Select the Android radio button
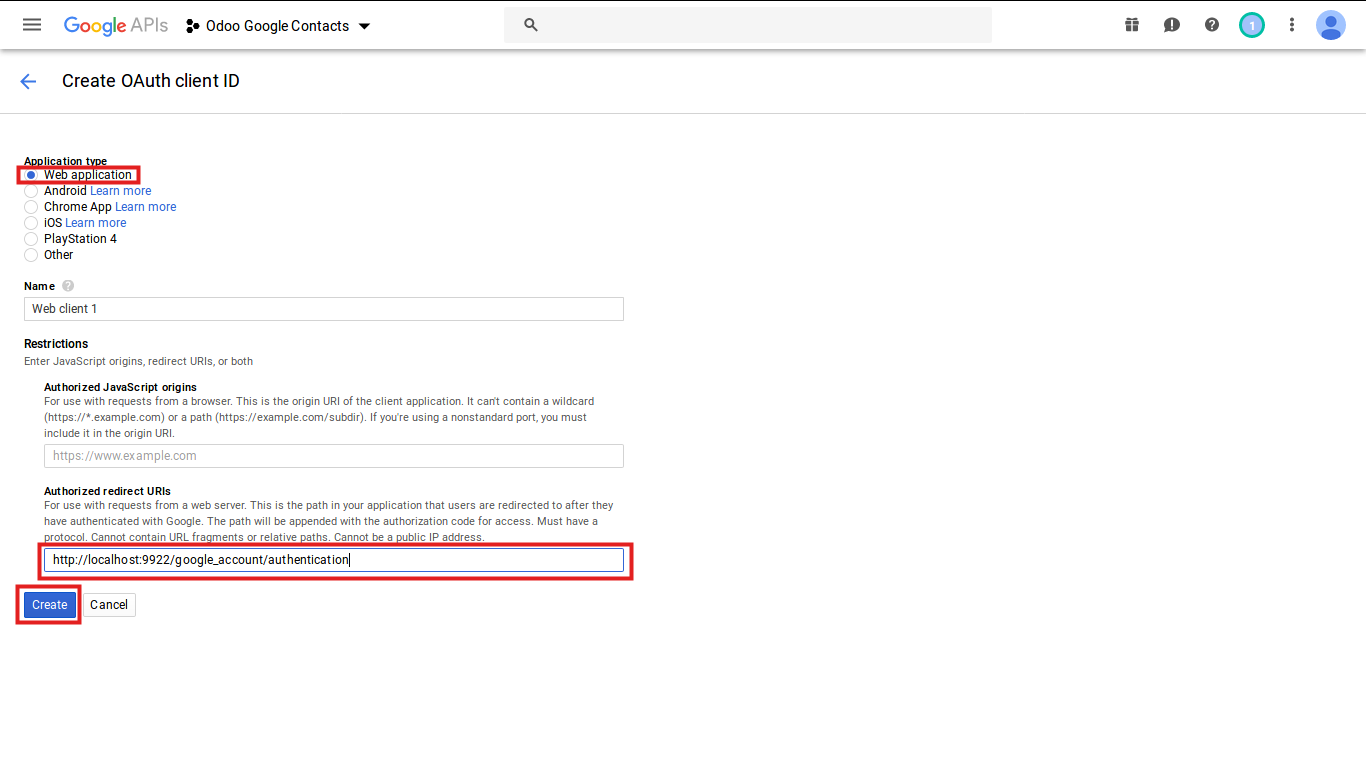This screenshot has width=1366, height=768. [x=31, y=191]
